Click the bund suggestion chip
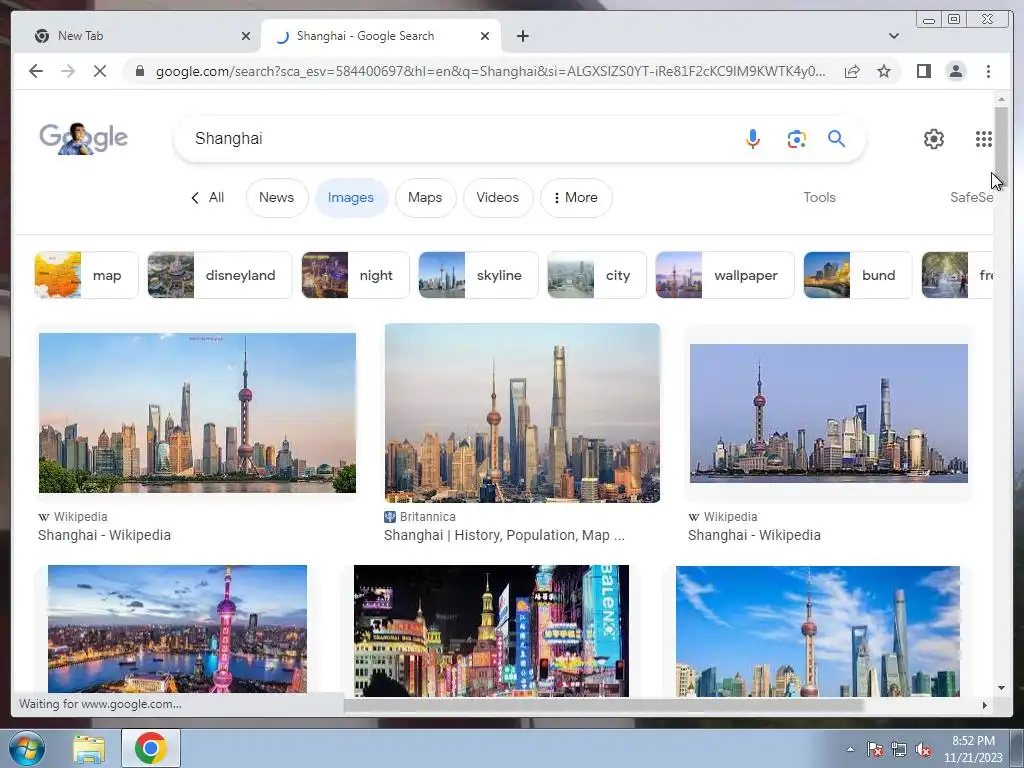The height and width of the screenshot is (768, 1024). [857, 275]
